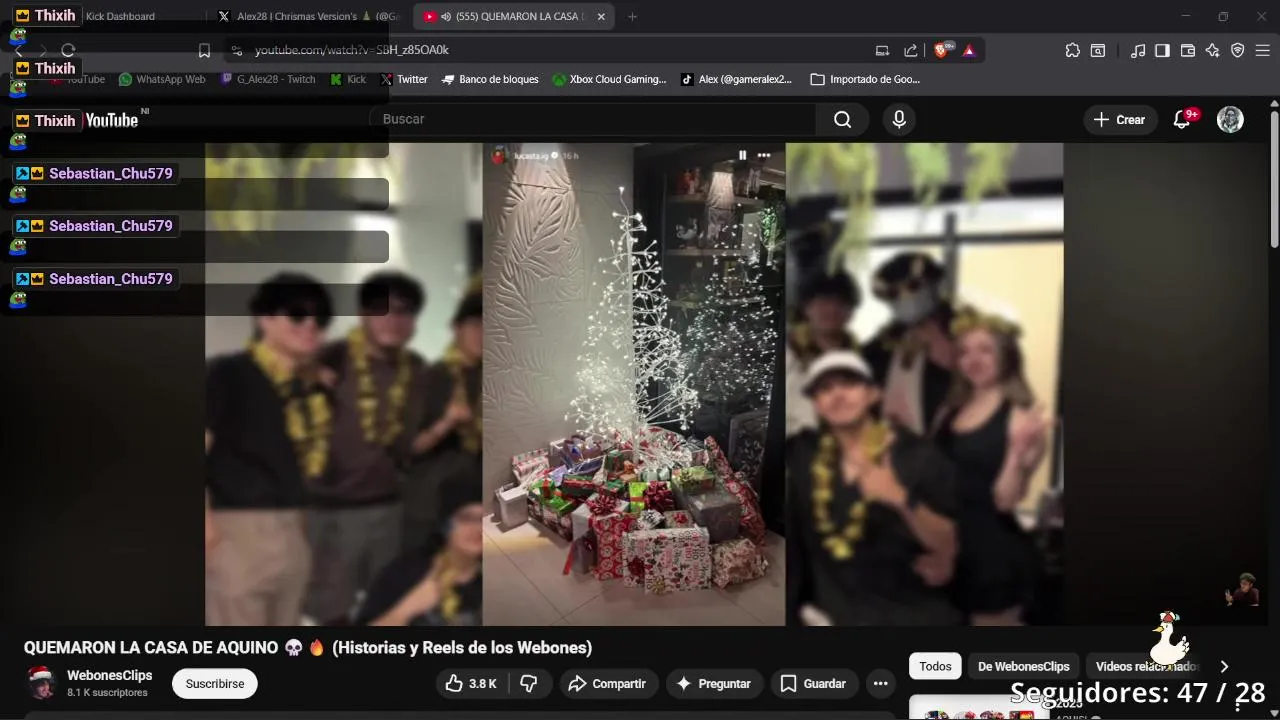
Task: Start voice search with microphone icon
Action: tap(899, 119)
